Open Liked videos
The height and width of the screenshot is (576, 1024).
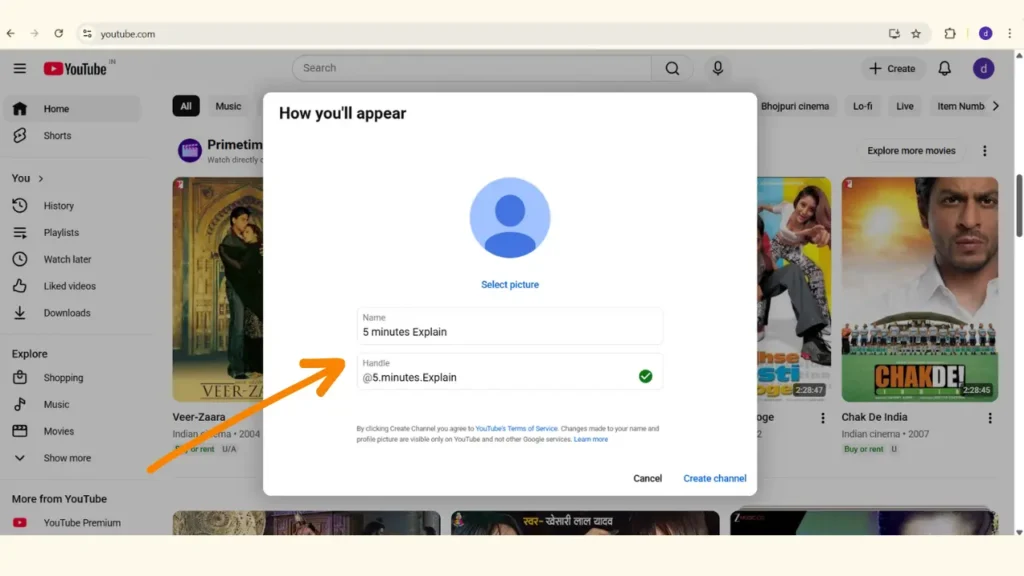coord(67,285)
